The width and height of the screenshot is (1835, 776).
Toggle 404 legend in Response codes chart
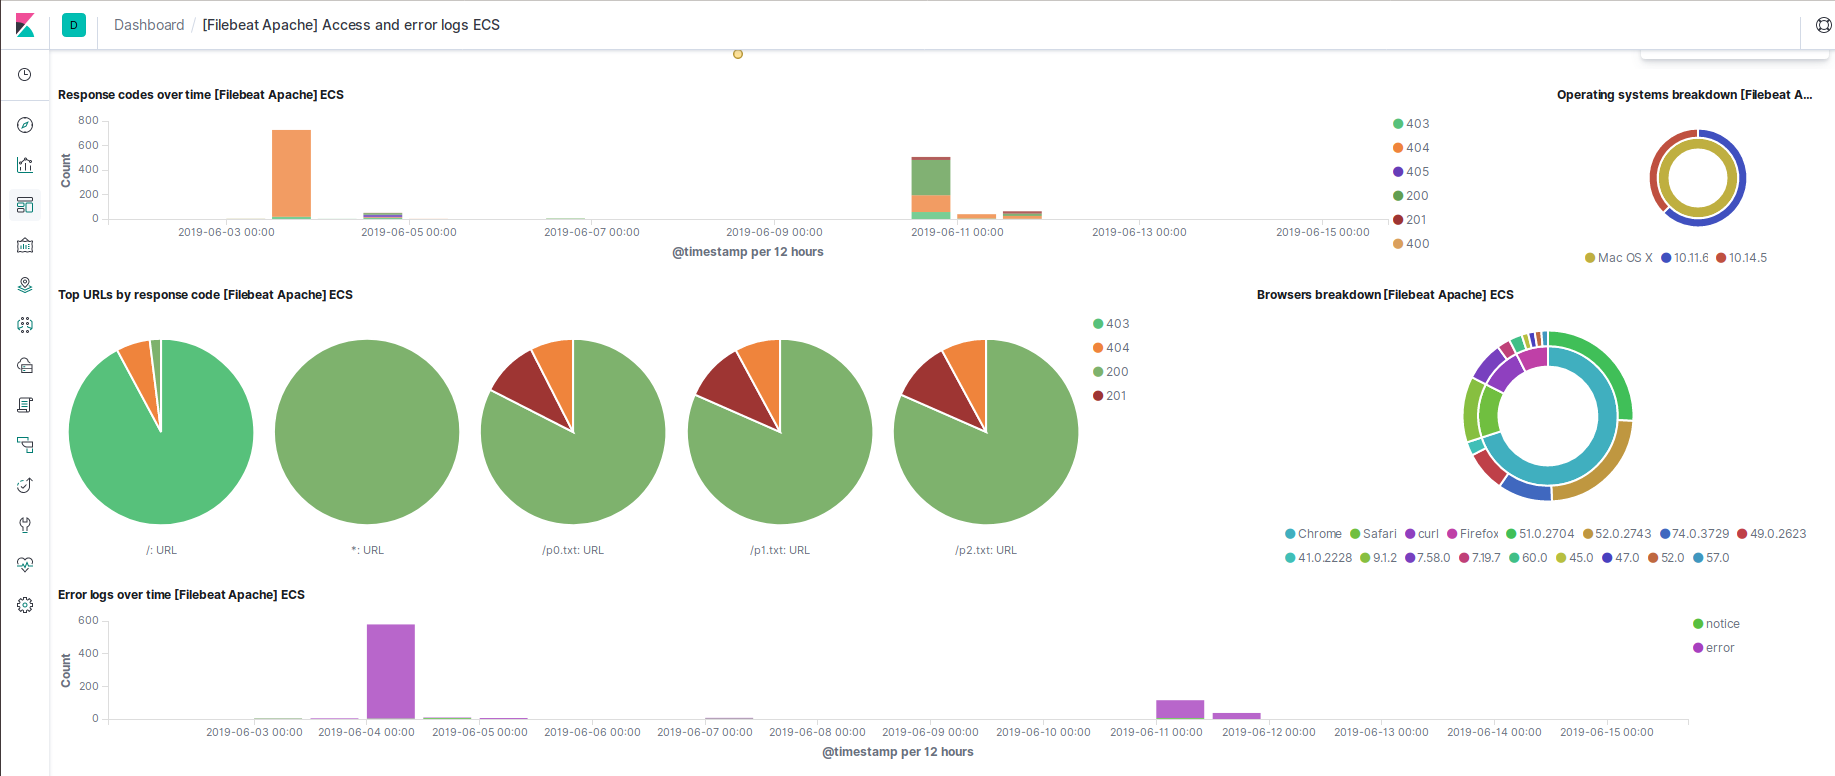[1411, 148]
